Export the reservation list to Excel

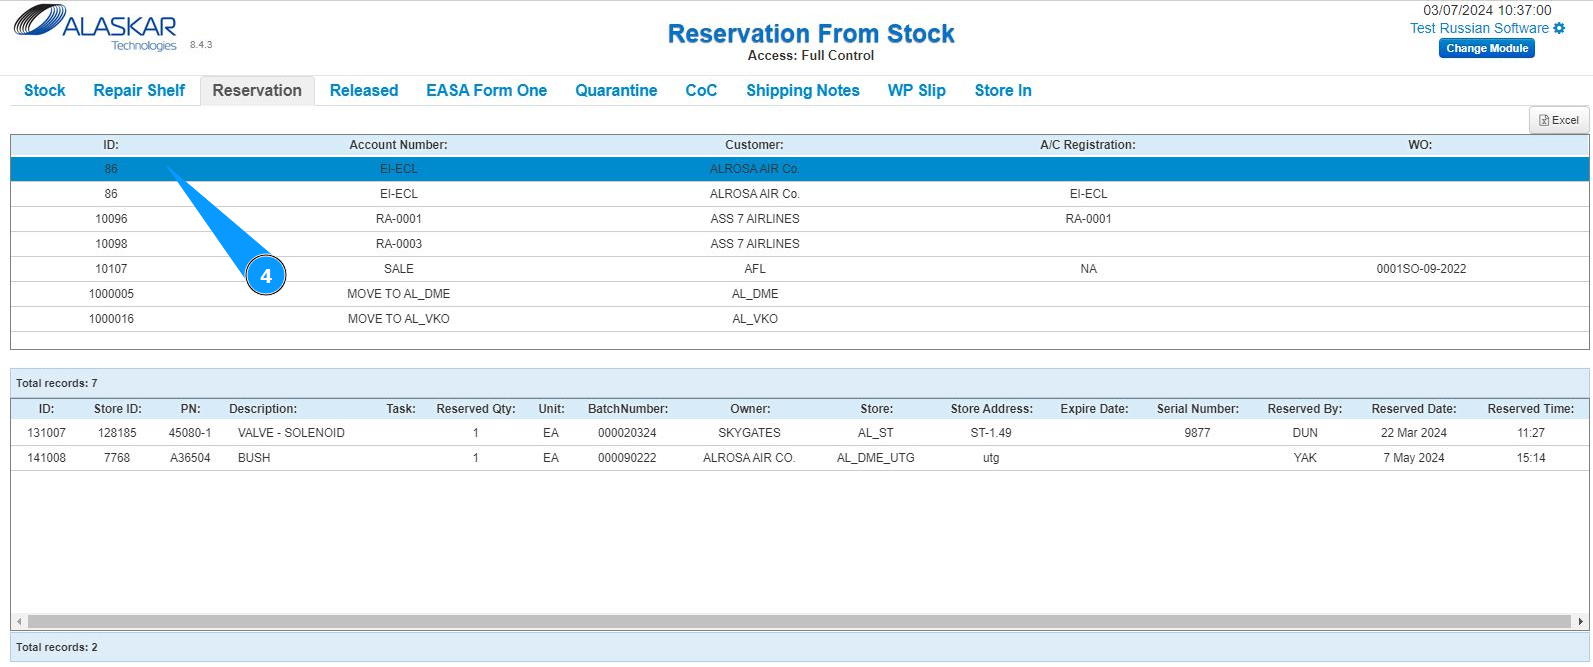pyautogui.click(x=1559, y=120)
